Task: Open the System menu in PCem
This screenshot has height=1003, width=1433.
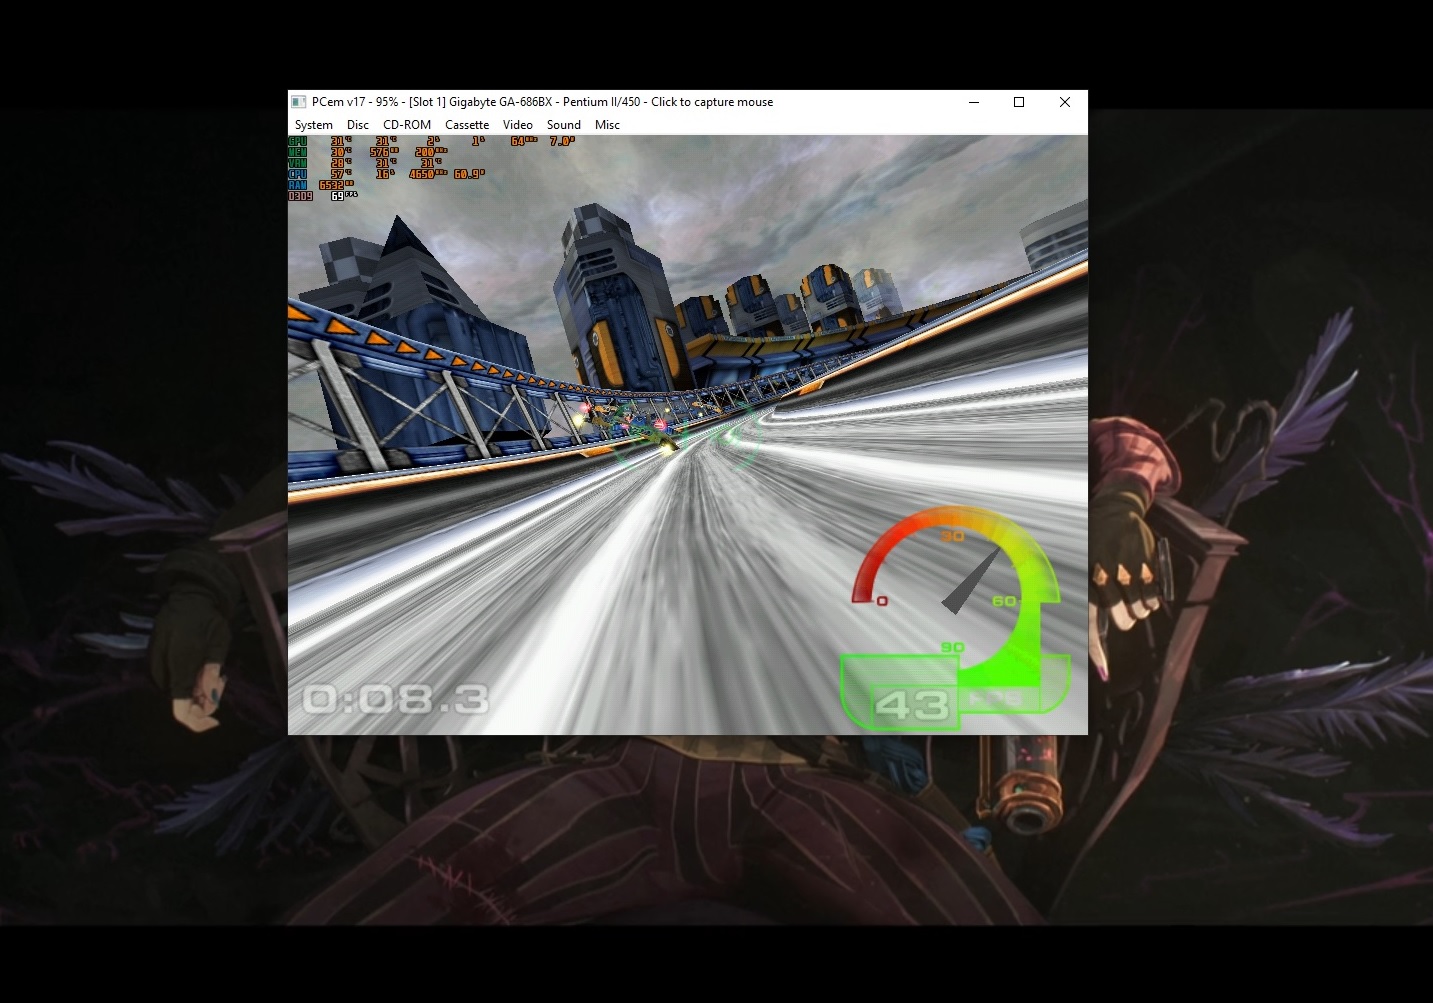Action: click(x=313, y=125)
